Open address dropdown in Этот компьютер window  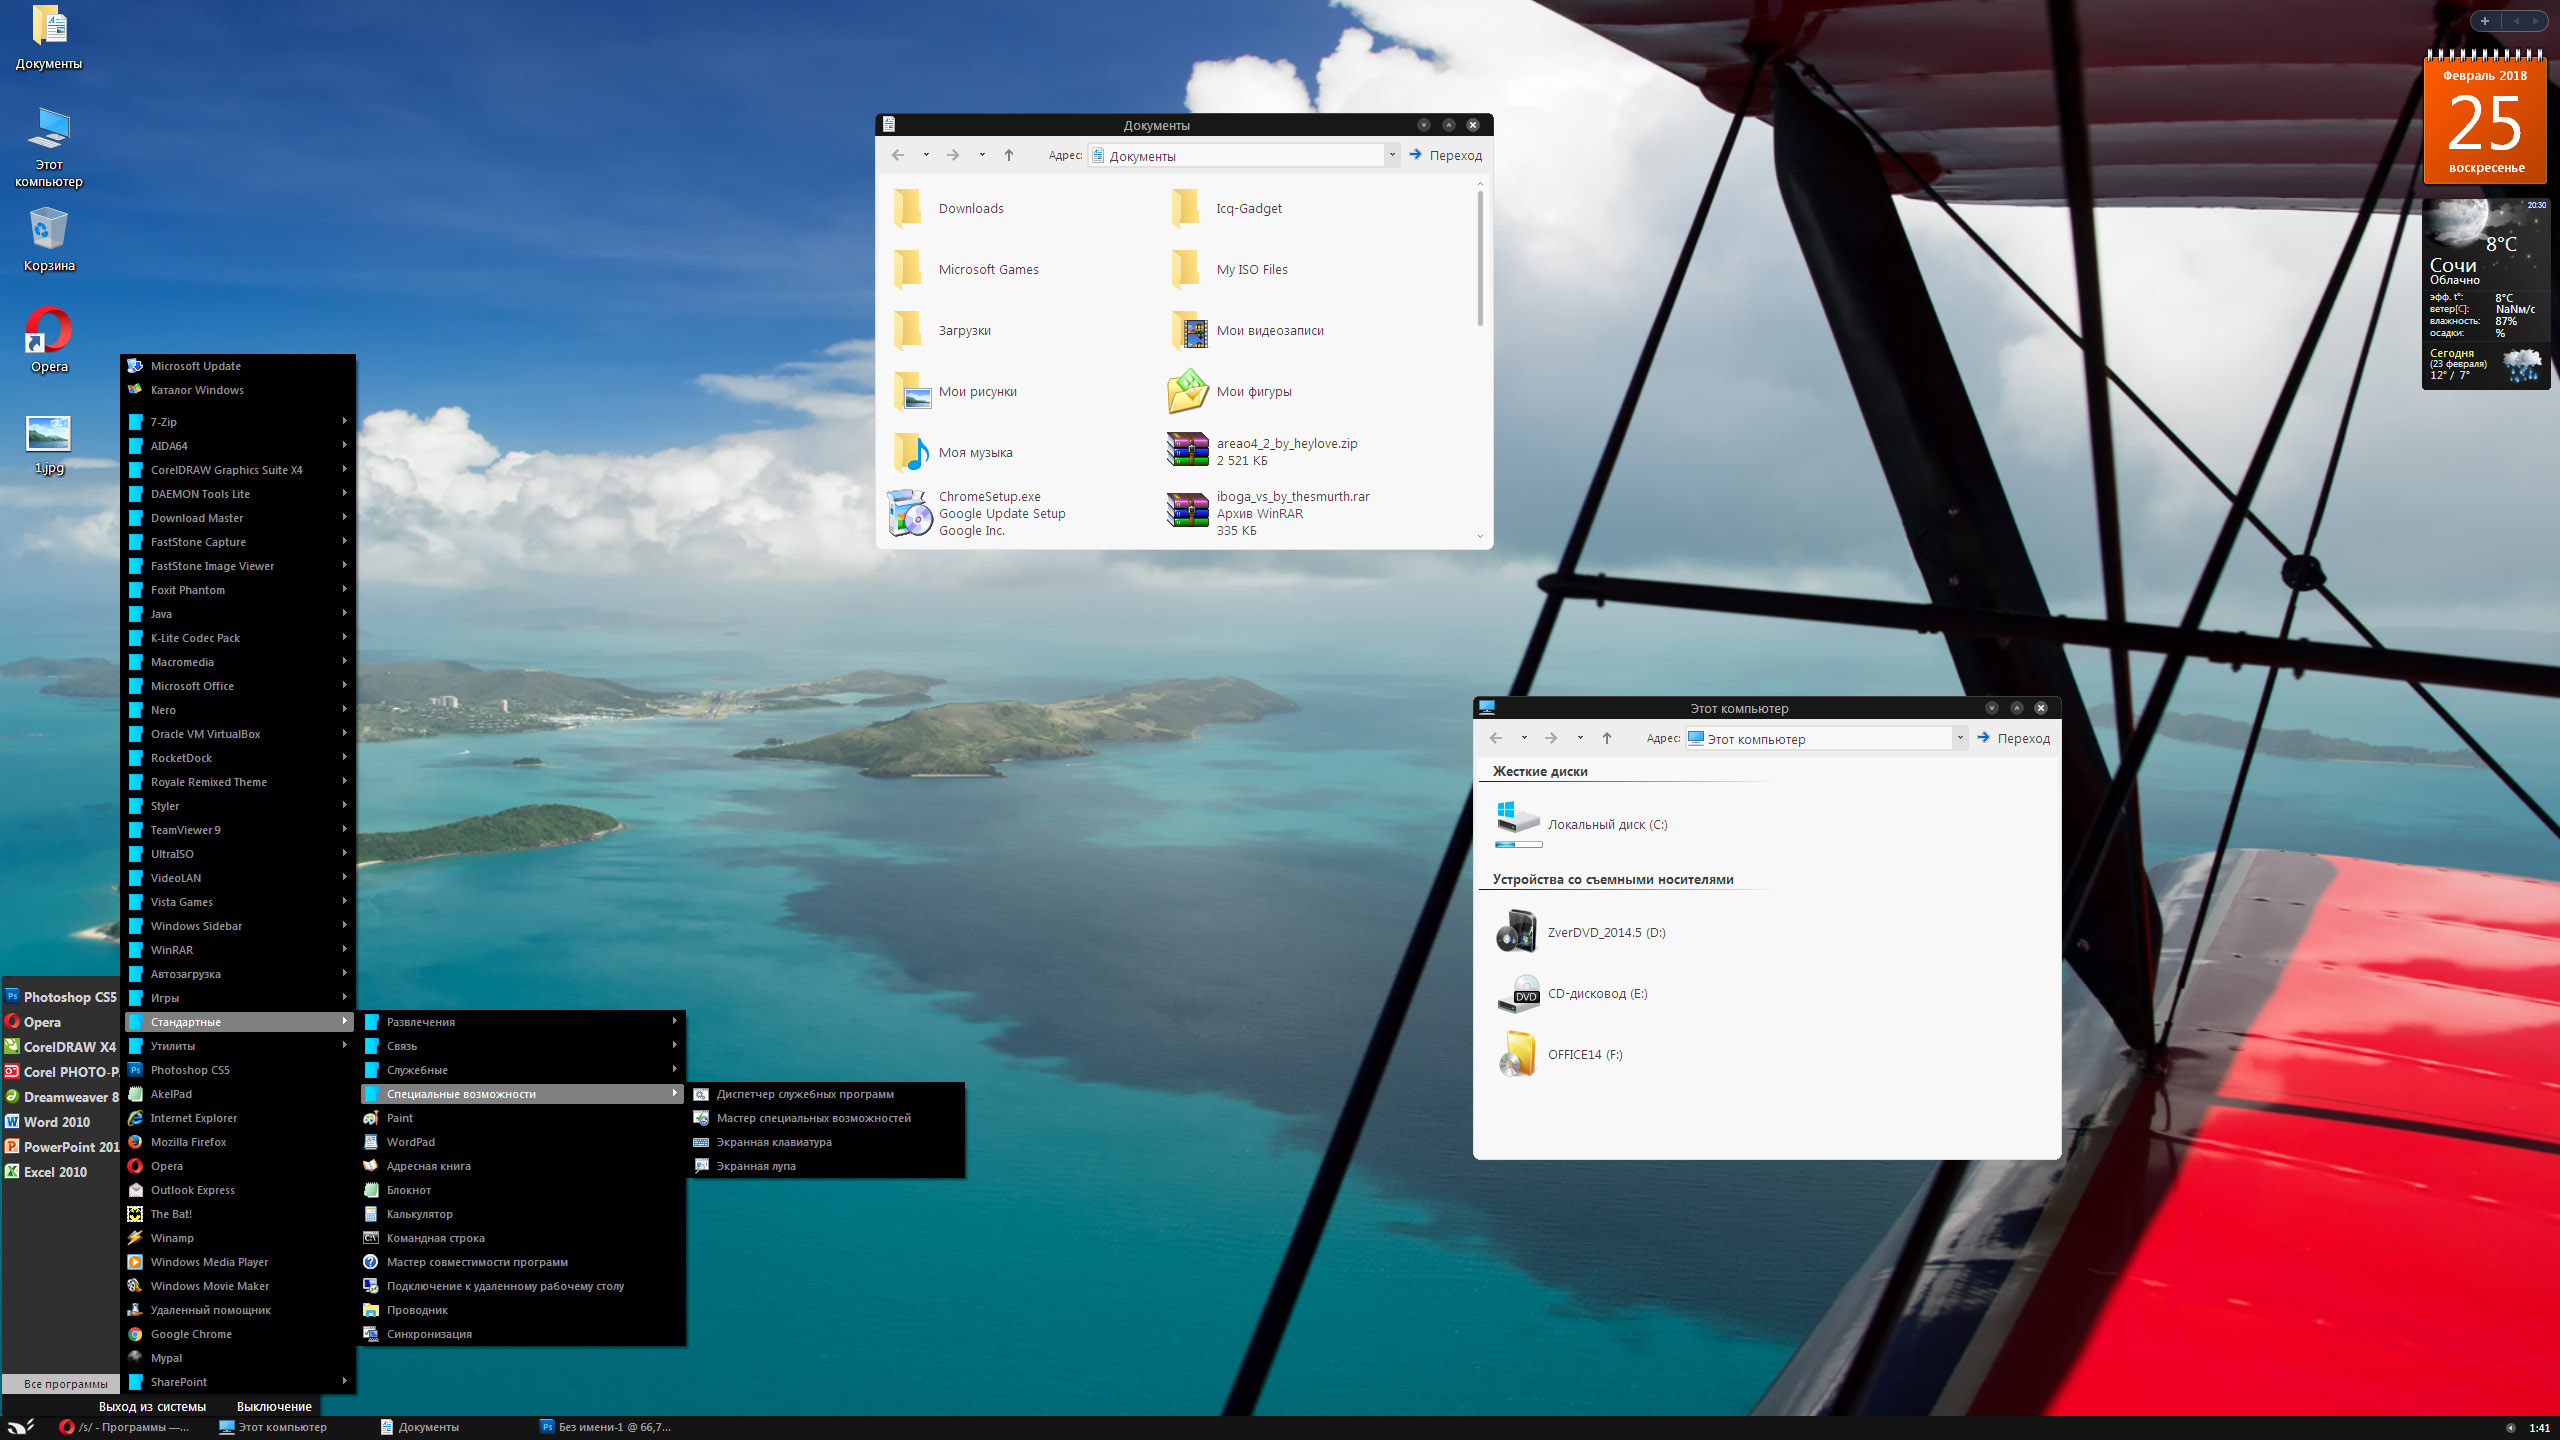click(x=1960, y=738)
